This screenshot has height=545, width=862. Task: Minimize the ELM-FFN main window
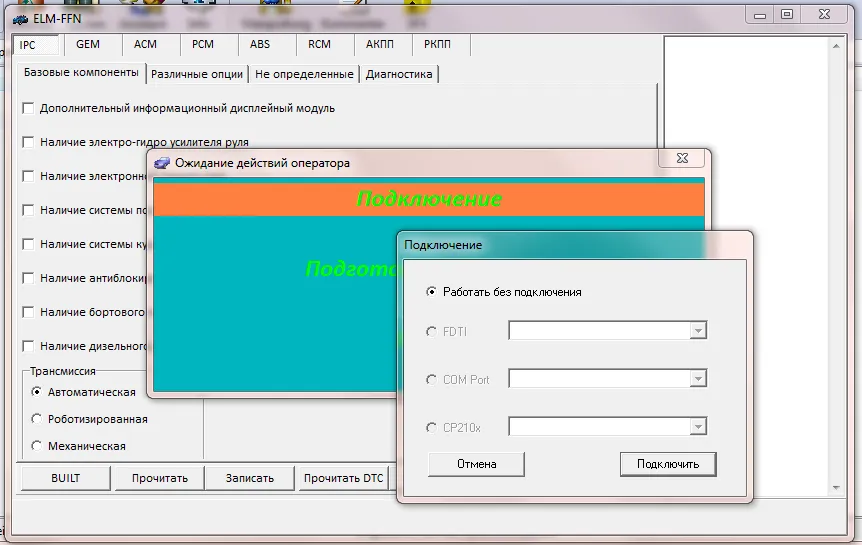click(759, 14)
